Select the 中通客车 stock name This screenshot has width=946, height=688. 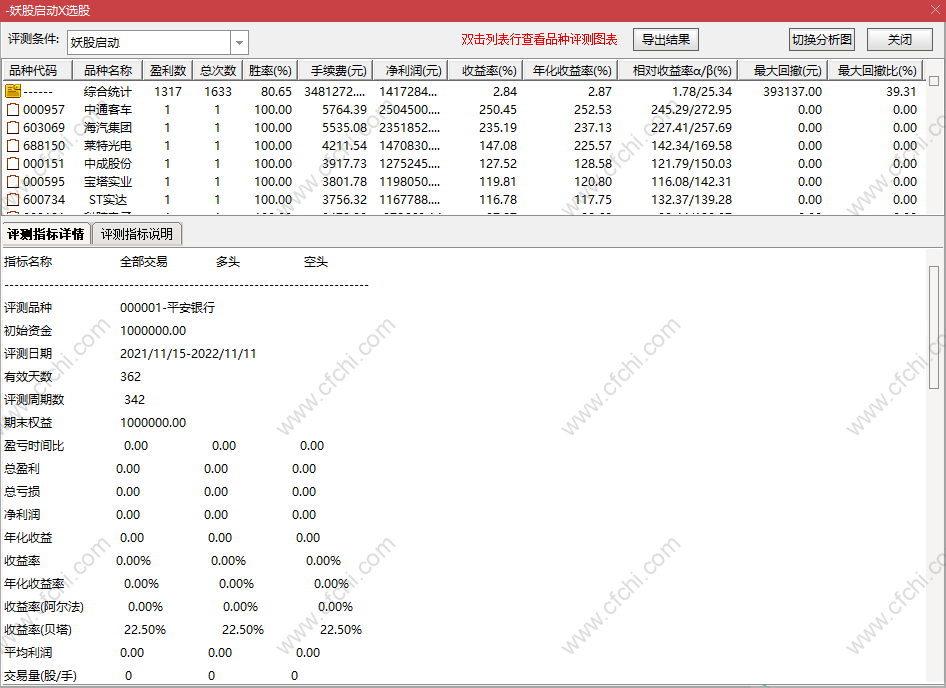tap(107, 110)
